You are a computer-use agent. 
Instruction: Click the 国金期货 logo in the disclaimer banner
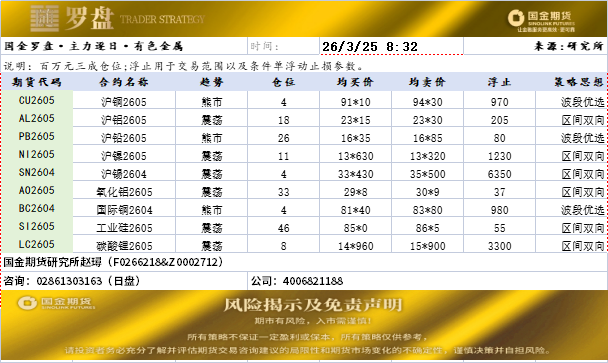tap(56, 303)
